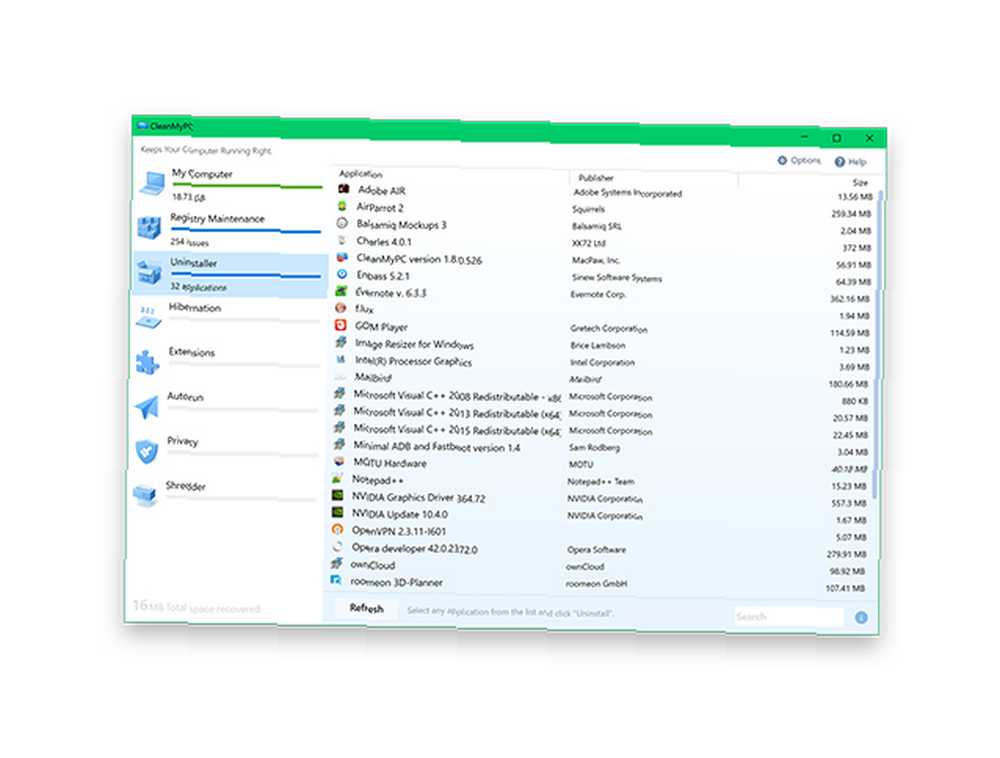
Task: Click the Brice Lambson publisher cell
Action: pyautogui.click(x=598, y=346)
